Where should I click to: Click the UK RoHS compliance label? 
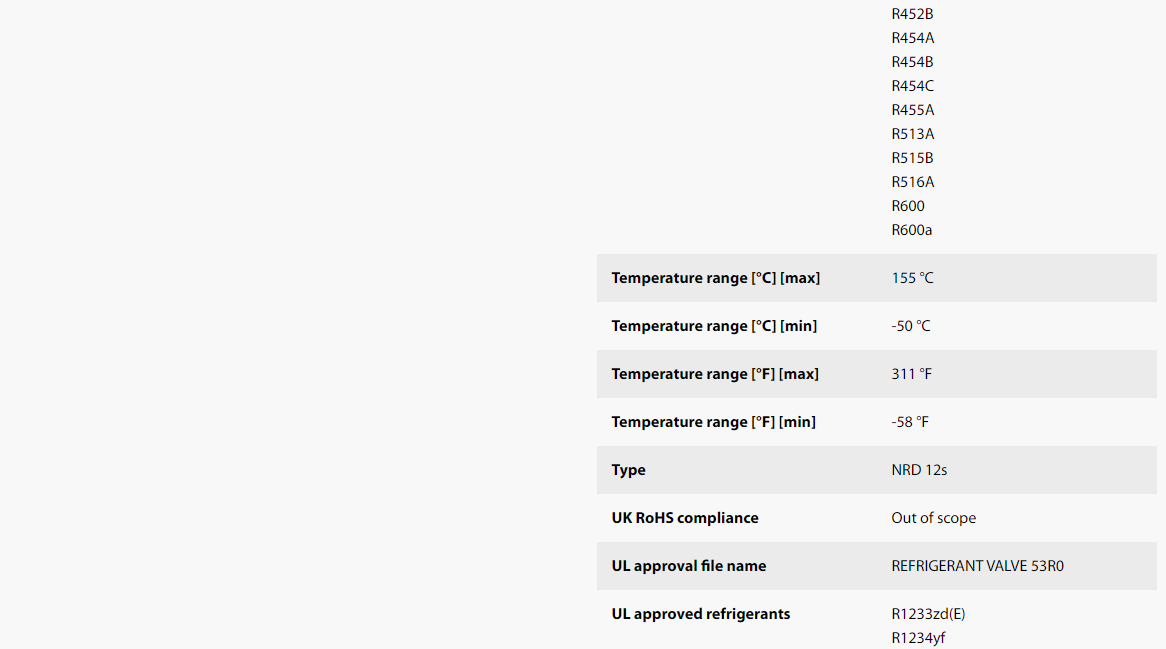[x=685, y=518]
